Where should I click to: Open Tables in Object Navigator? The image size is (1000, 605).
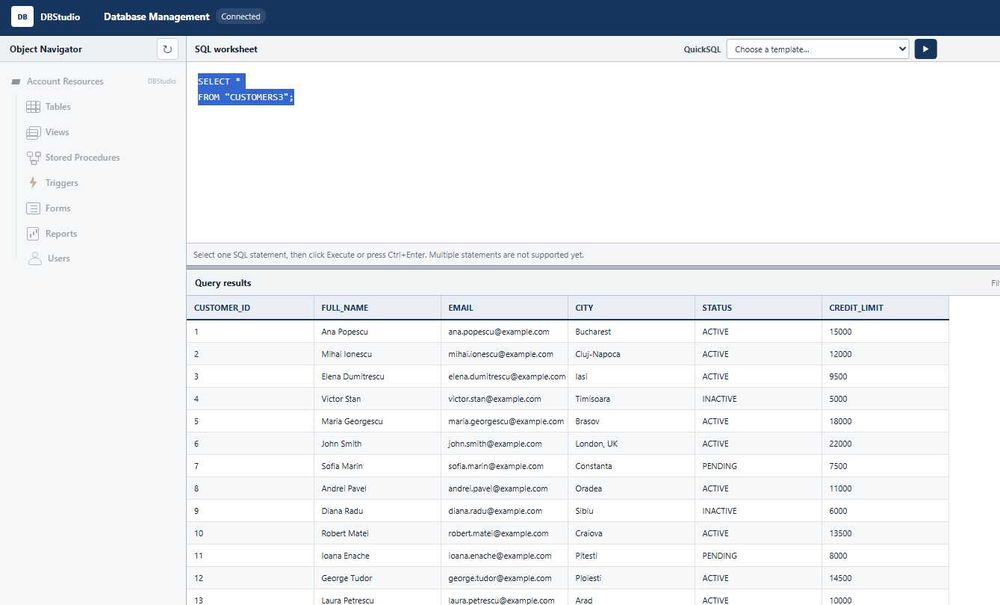coord(57,107)
